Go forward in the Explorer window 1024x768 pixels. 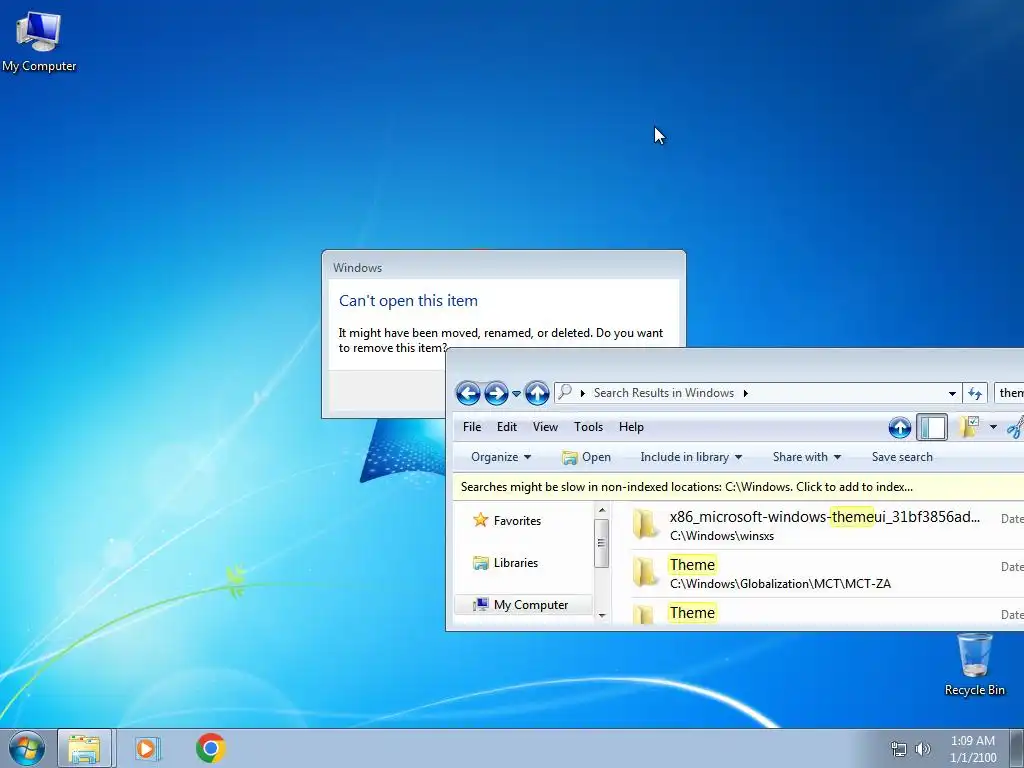coord(496,393)
